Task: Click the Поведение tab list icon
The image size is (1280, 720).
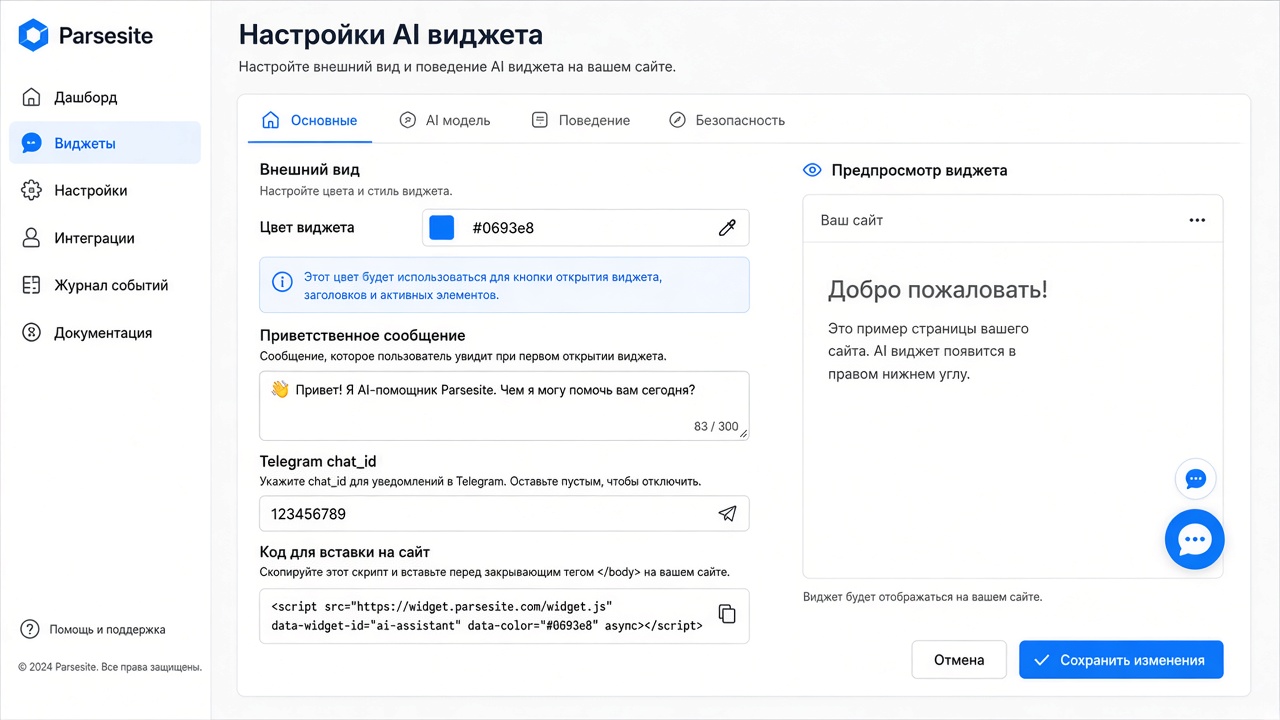Action: pyautogui.click(x=540, y=120)
